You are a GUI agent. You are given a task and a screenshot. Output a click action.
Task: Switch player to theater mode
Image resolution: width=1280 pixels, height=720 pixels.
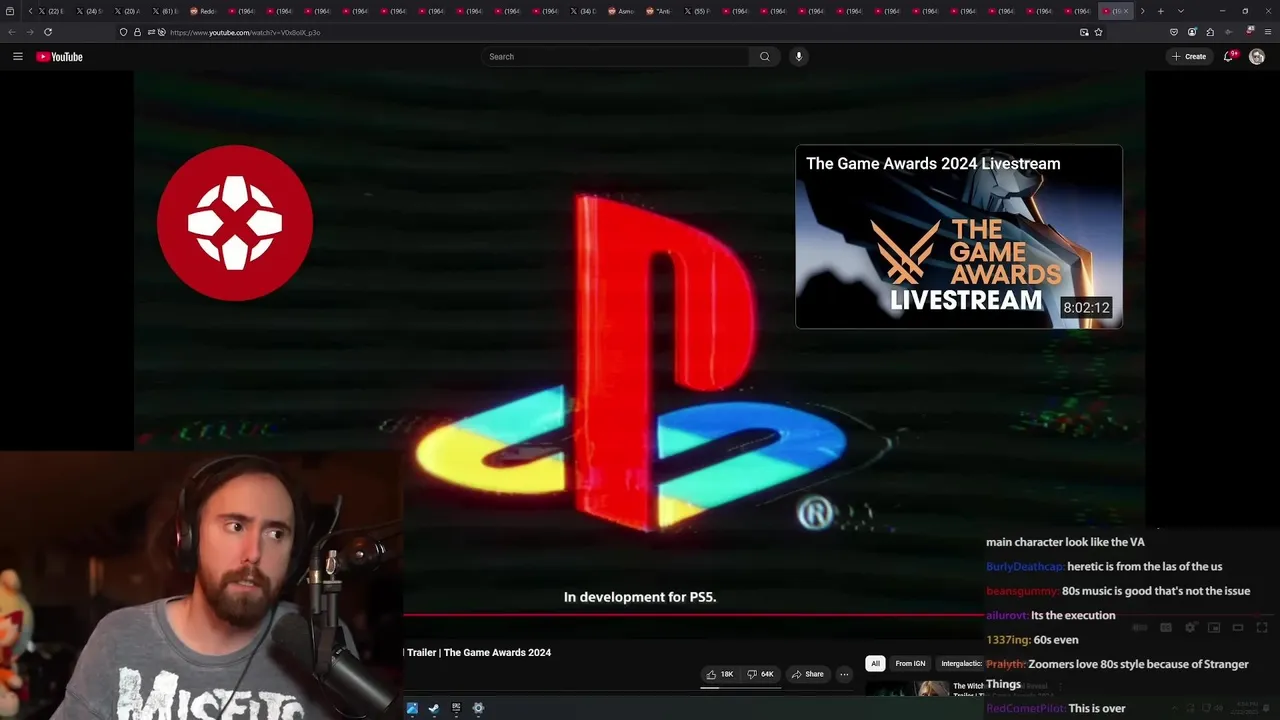pos(1238,627)
